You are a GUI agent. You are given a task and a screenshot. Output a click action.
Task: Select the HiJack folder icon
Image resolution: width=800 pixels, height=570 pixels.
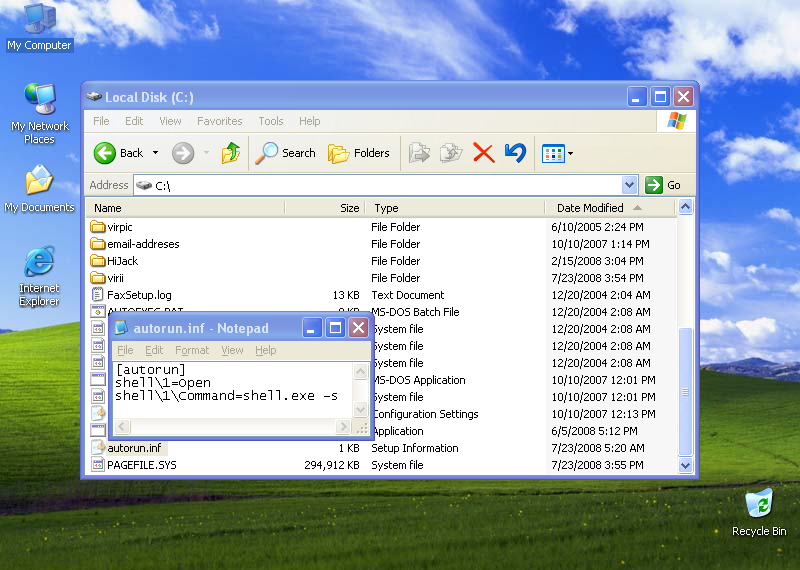pyautogui.click(x=97, y=261)
